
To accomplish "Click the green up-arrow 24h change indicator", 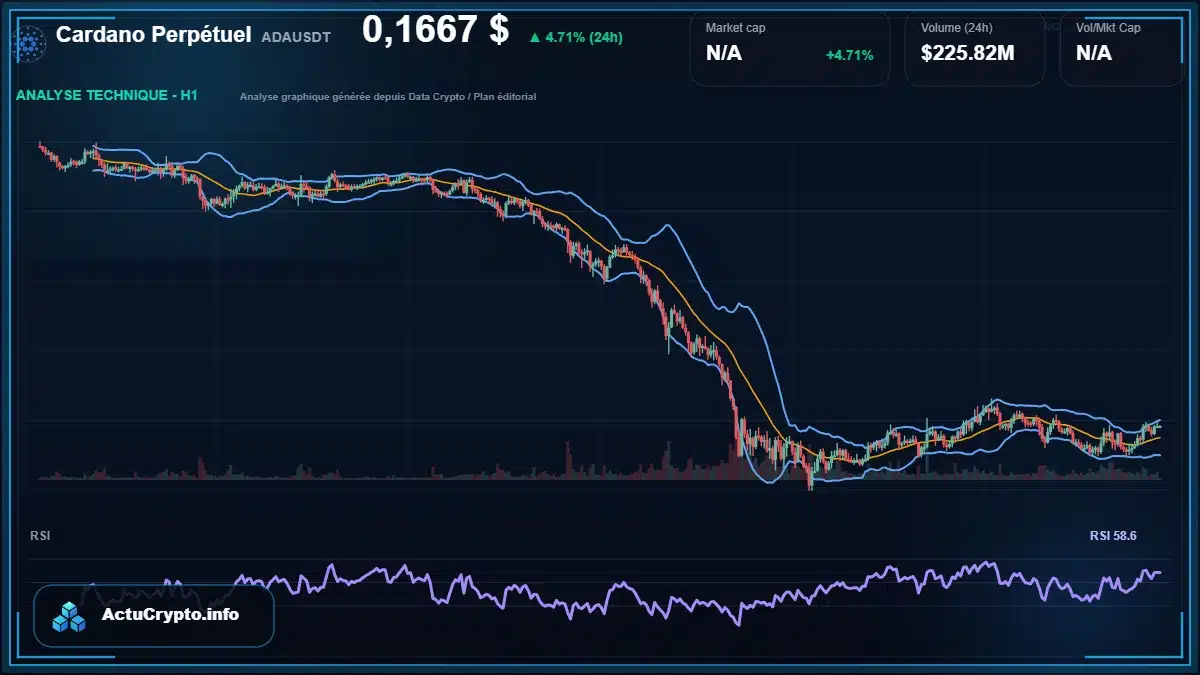I will 535,37.
